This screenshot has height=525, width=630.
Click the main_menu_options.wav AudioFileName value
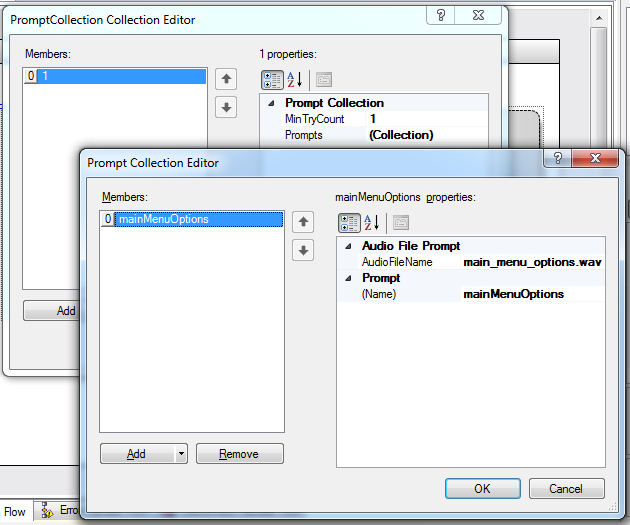click(532, 262)
